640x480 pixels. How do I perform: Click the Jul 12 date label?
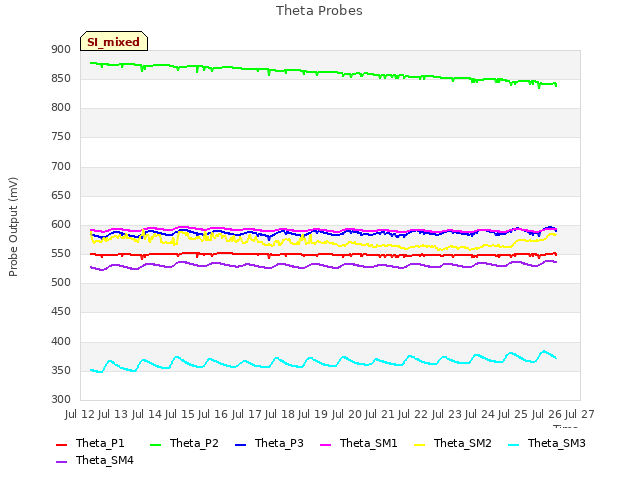tap(80, 414)
